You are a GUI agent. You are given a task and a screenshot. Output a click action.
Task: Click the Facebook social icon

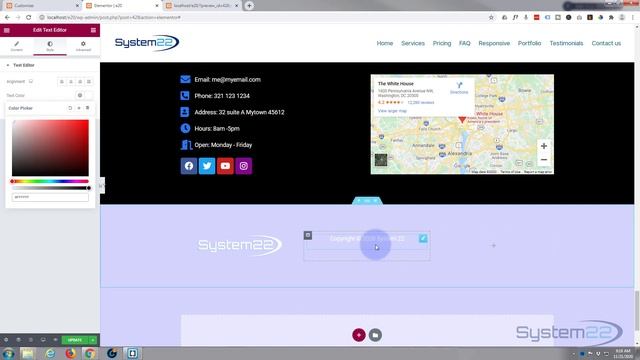click(189, 166)
